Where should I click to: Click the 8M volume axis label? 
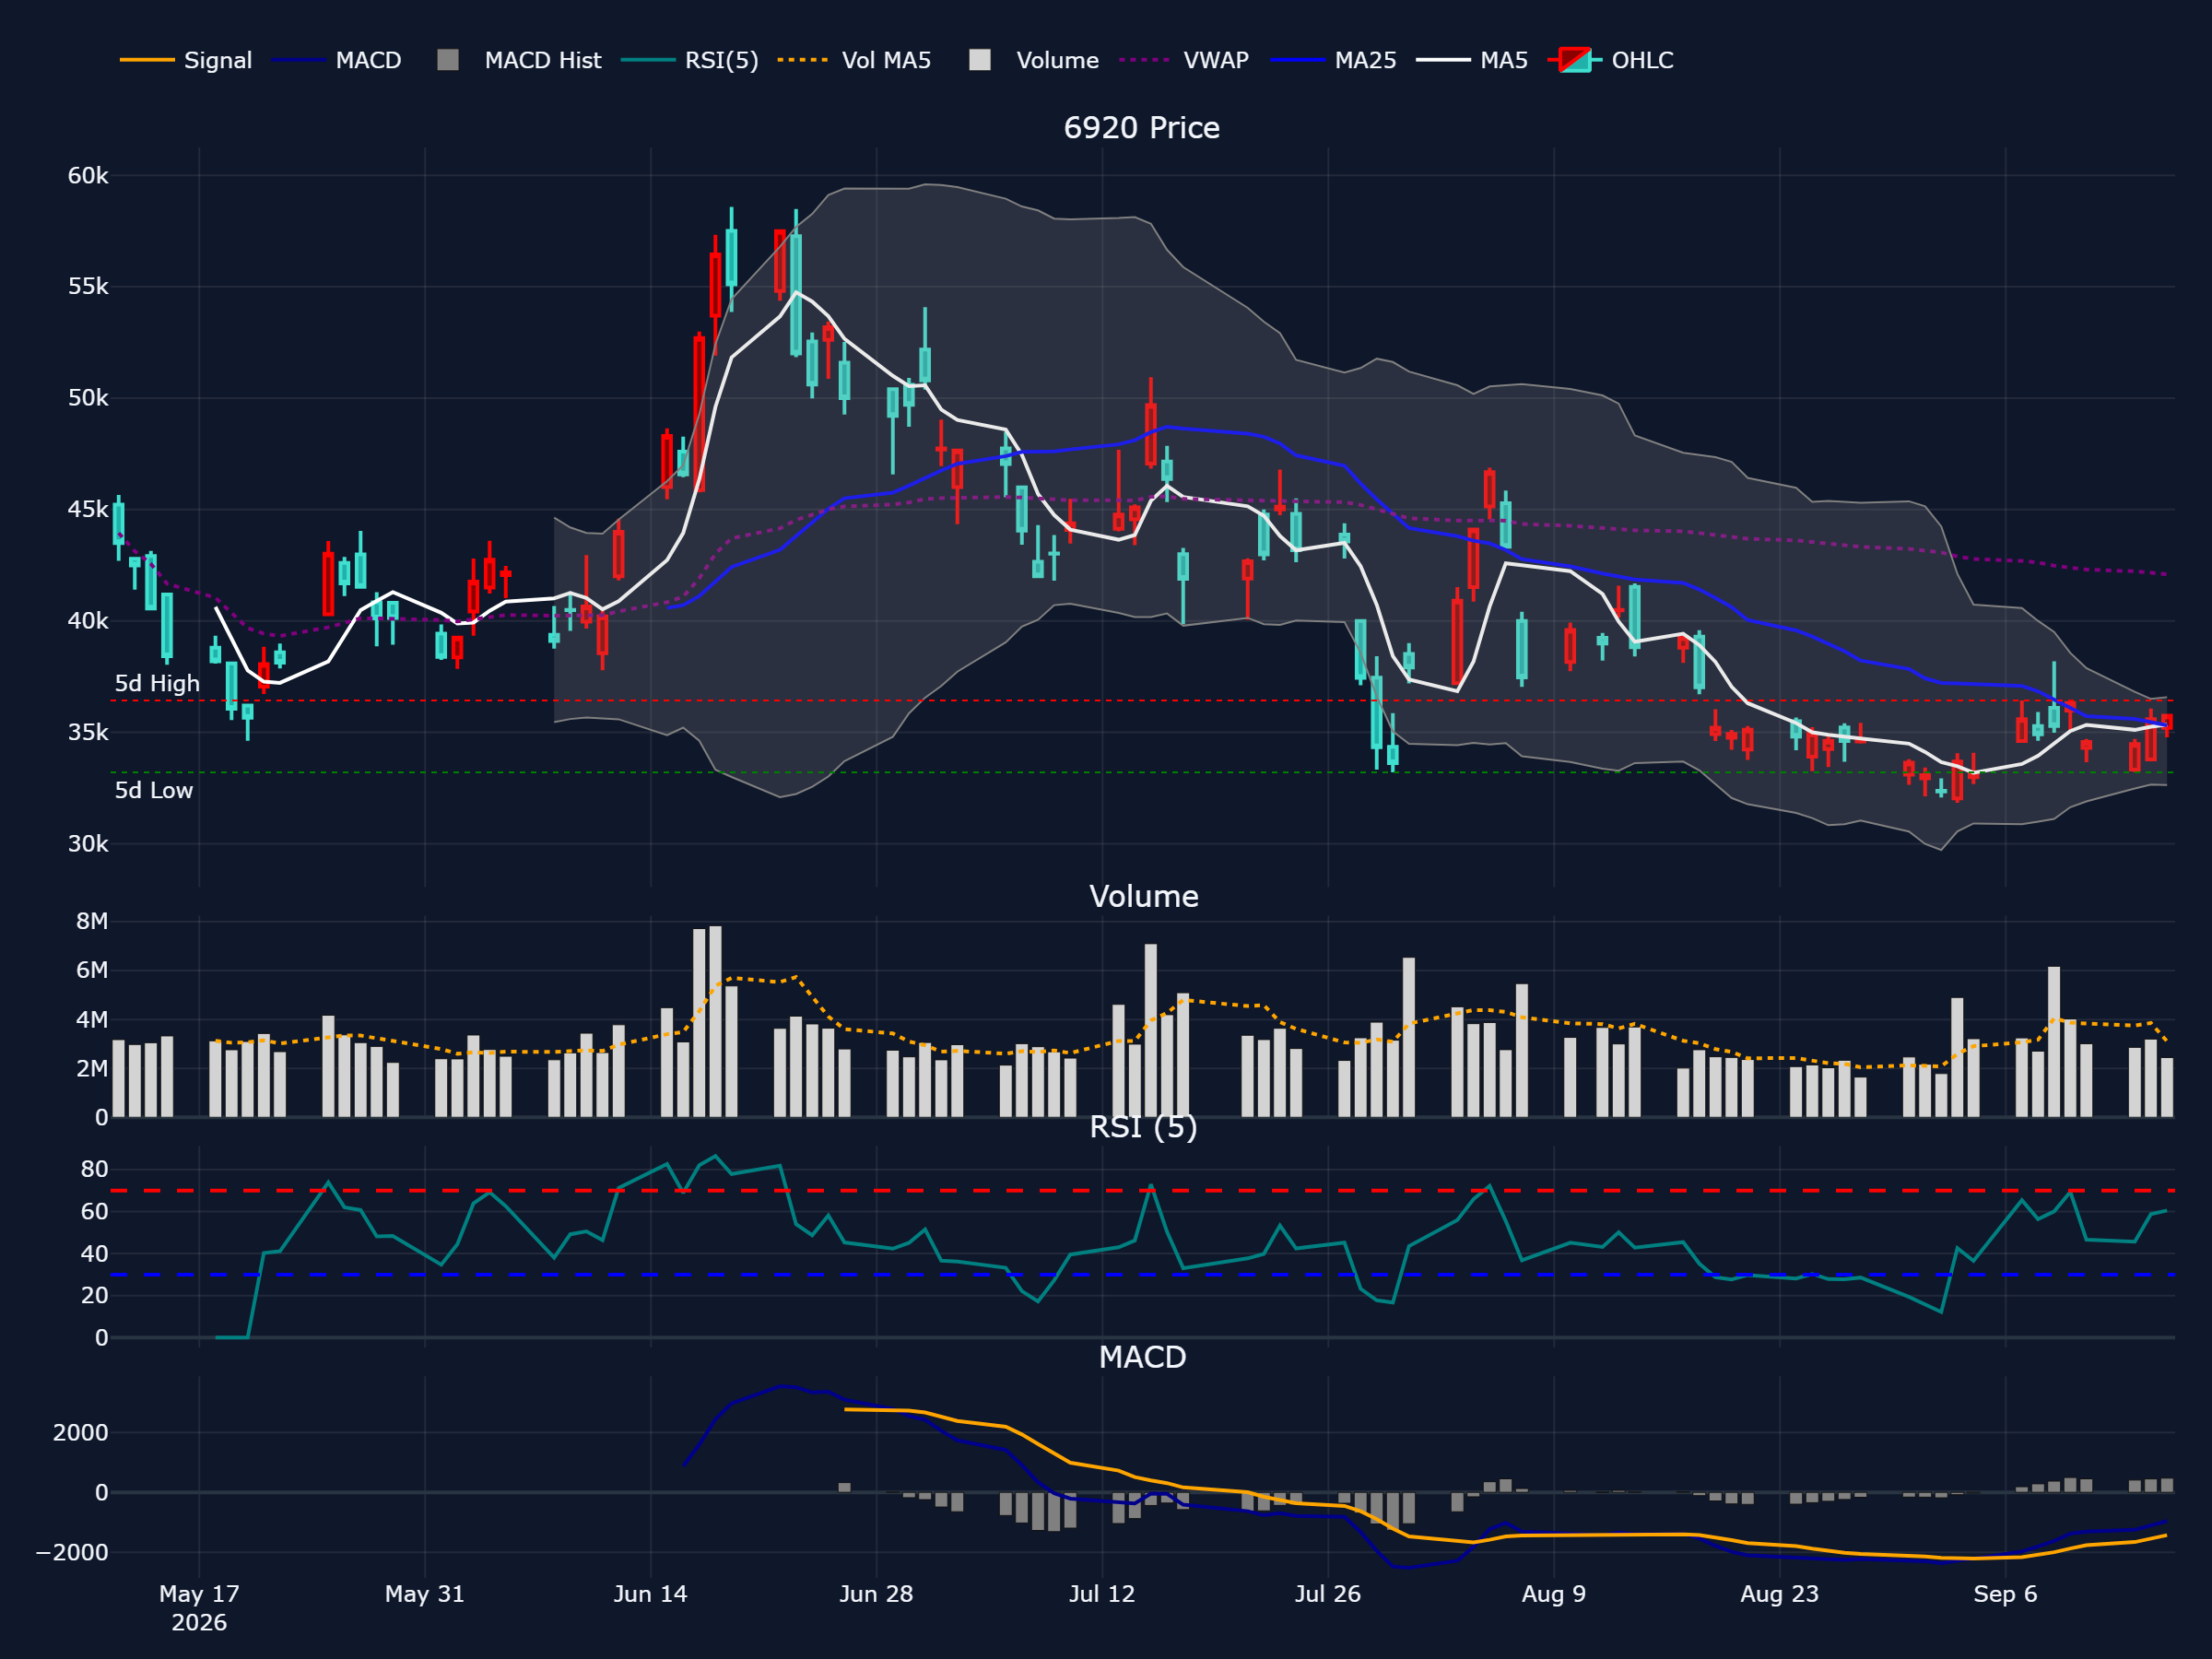(92, 921)
